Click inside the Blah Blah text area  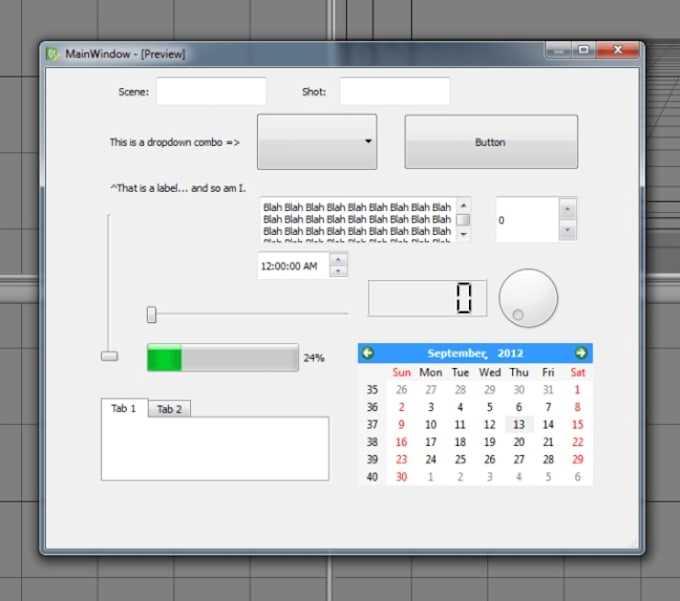[357, 219]
